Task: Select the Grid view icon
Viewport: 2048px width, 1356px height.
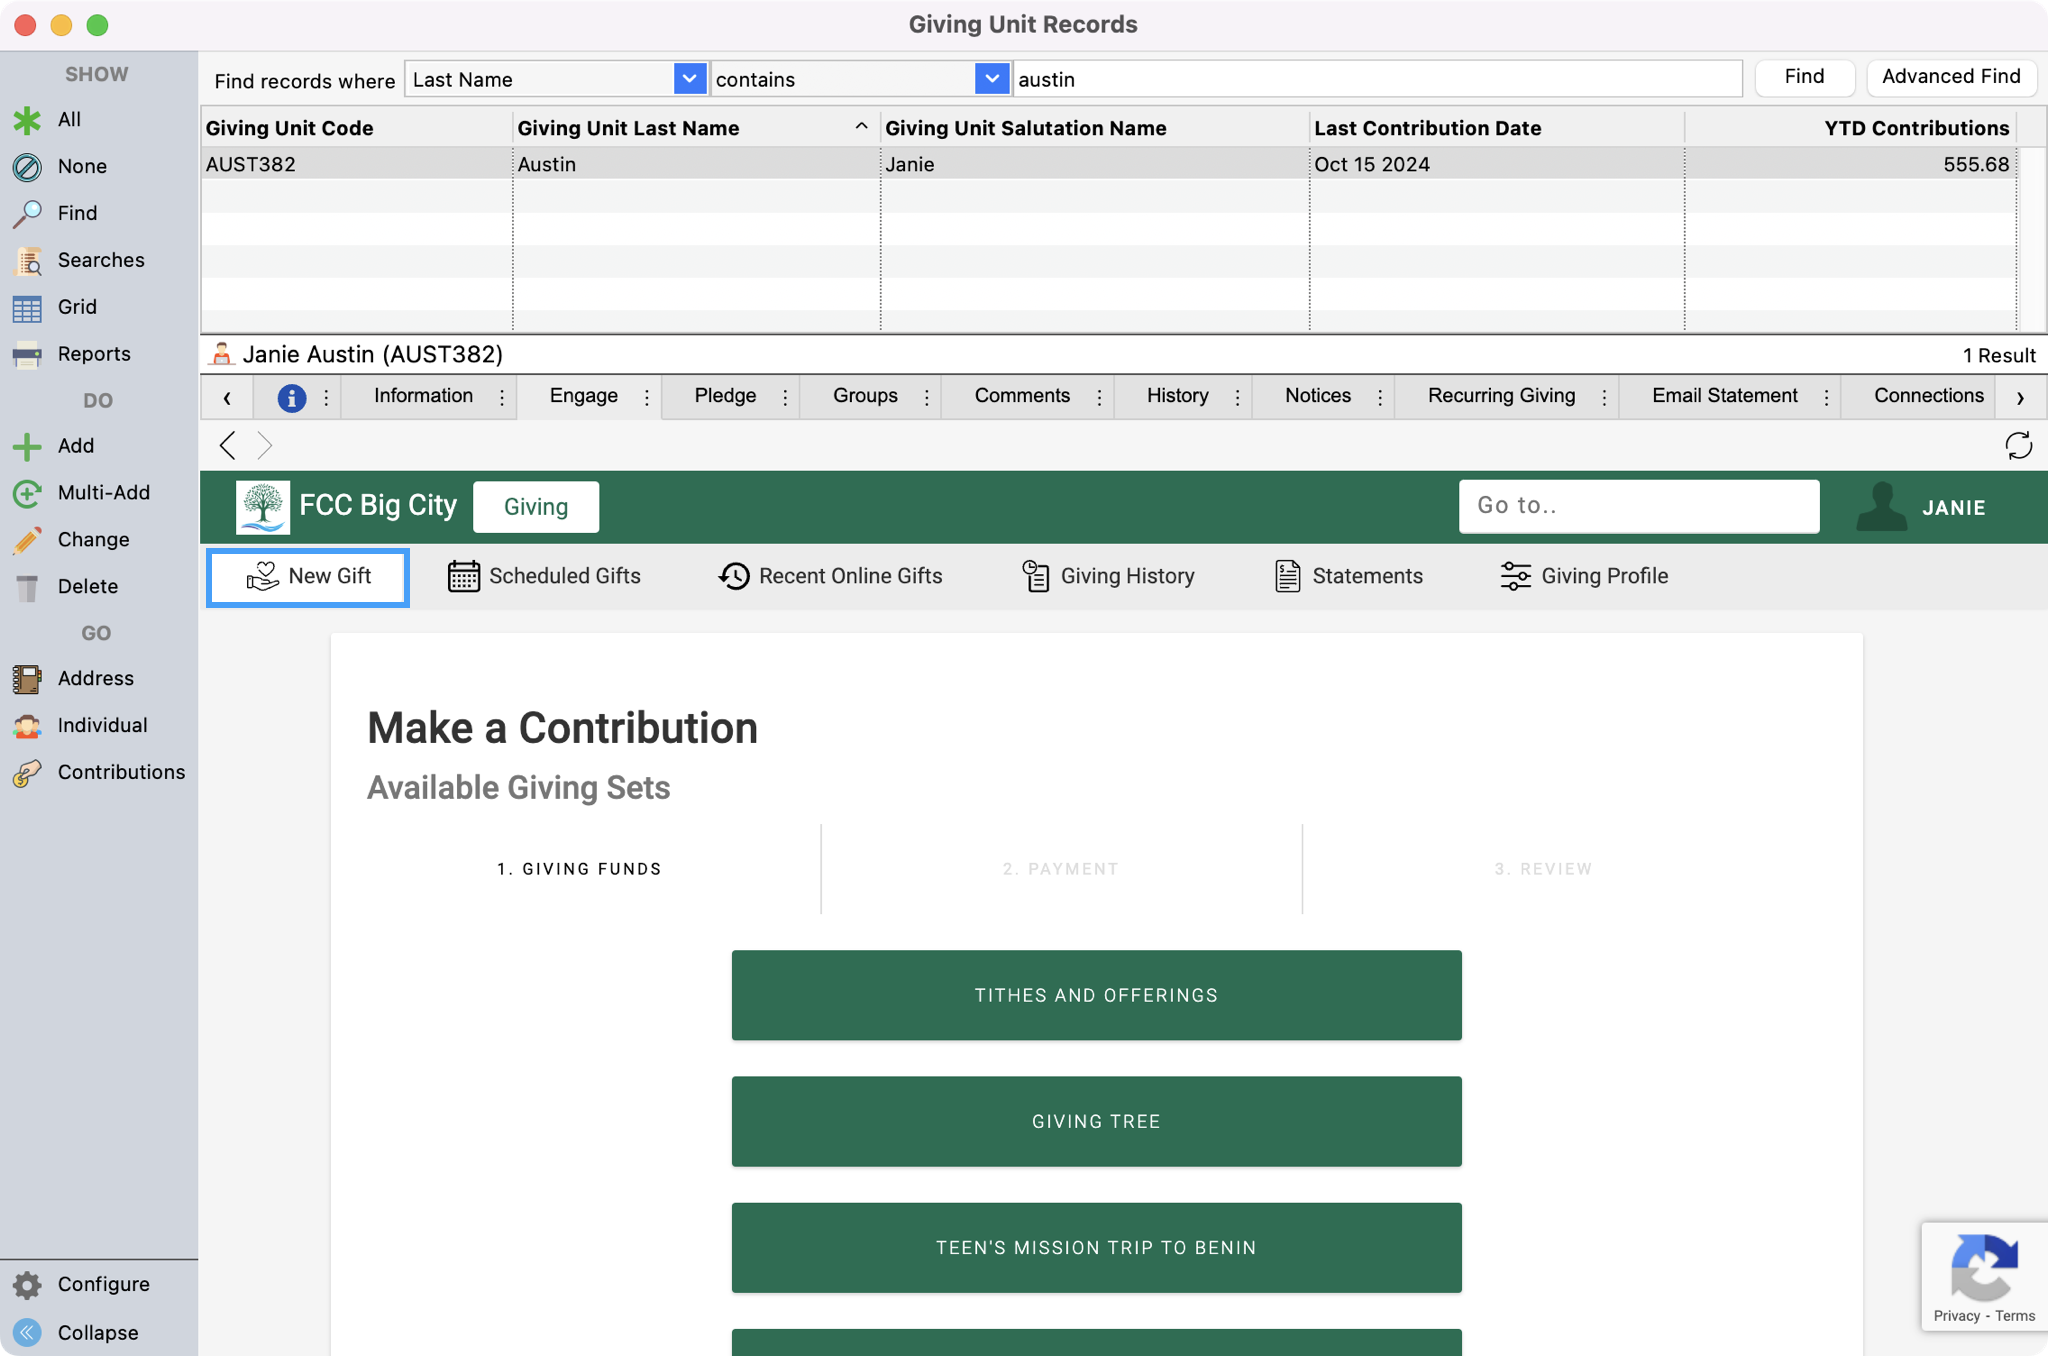Action: point(27,308)
